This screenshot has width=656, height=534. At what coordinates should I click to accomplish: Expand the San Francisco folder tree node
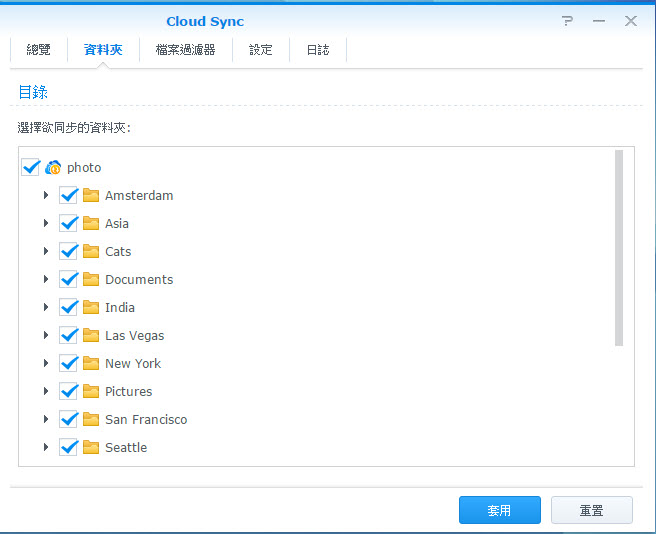coord(46,419)
